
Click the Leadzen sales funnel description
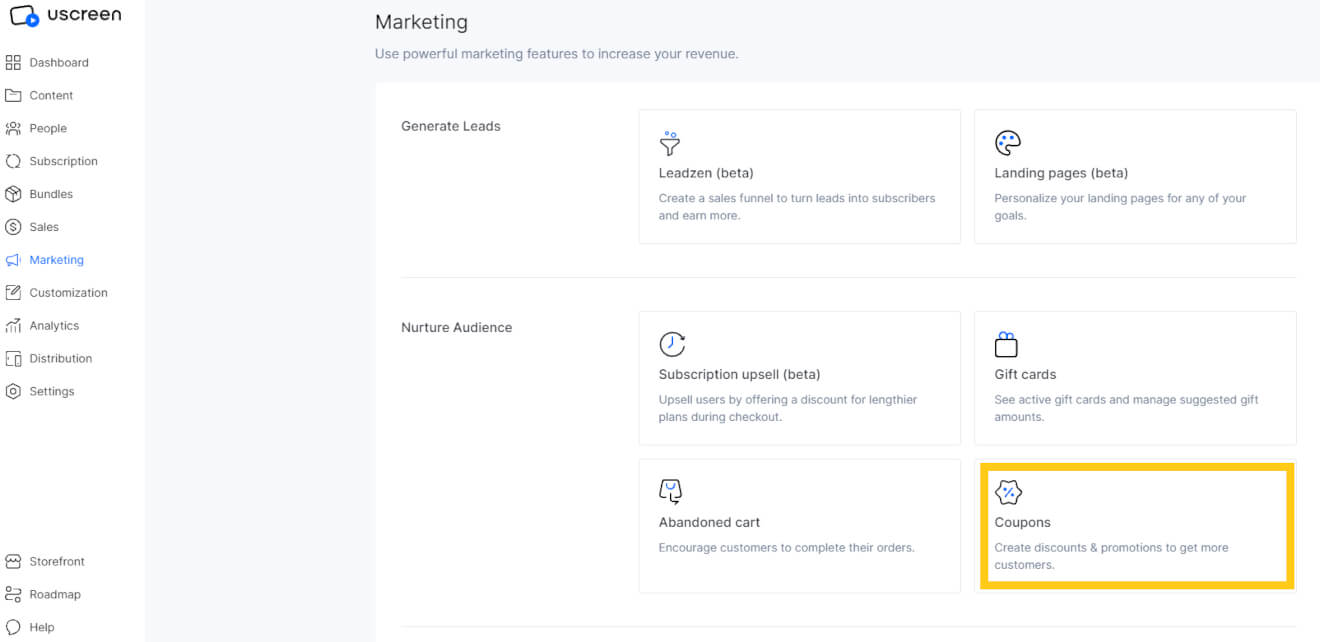(x=797, y=207)
